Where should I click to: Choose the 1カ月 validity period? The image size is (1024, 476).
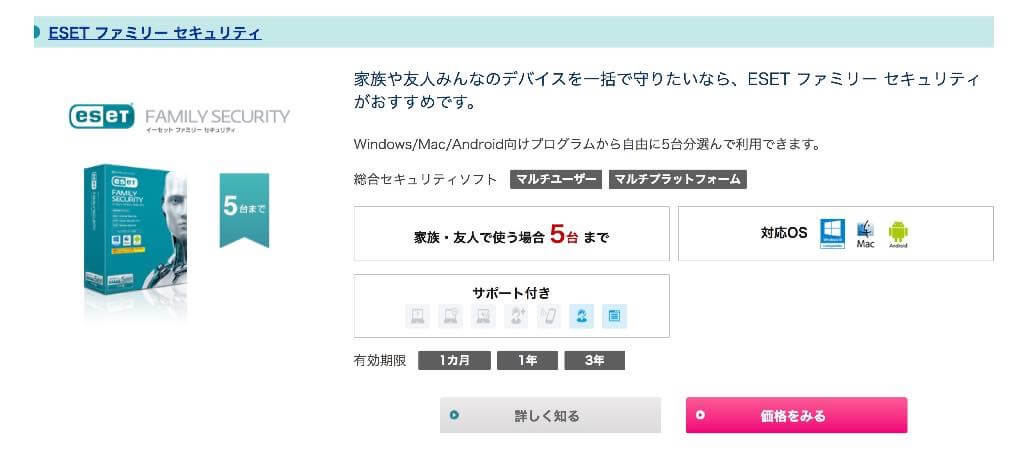[453, 360]
